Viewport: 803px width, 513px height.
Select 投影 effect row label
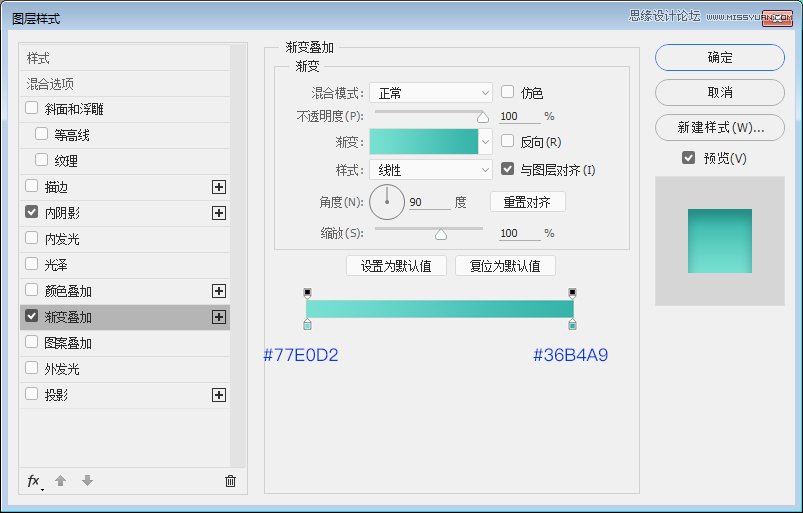click(x=56, y=395)
